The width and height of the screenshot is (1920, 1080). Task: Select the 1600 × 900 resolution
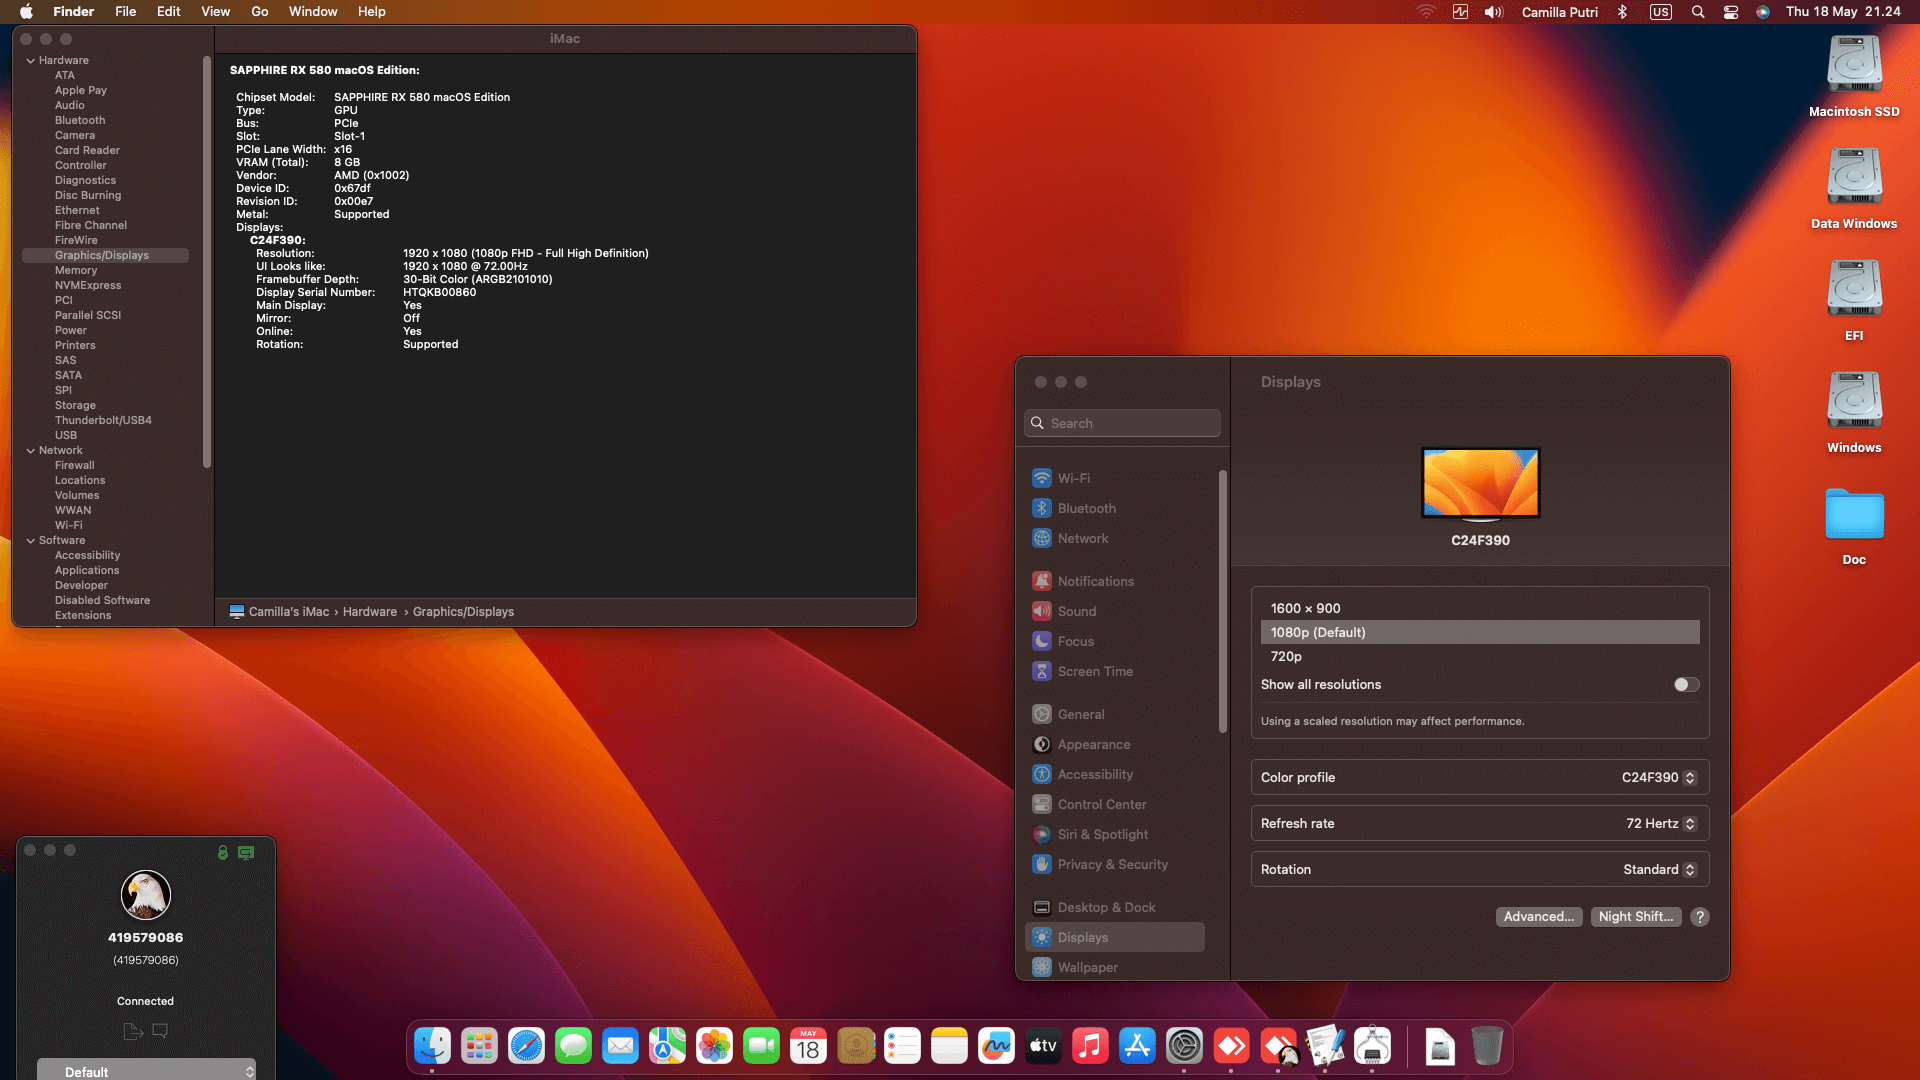point(1480,608)
